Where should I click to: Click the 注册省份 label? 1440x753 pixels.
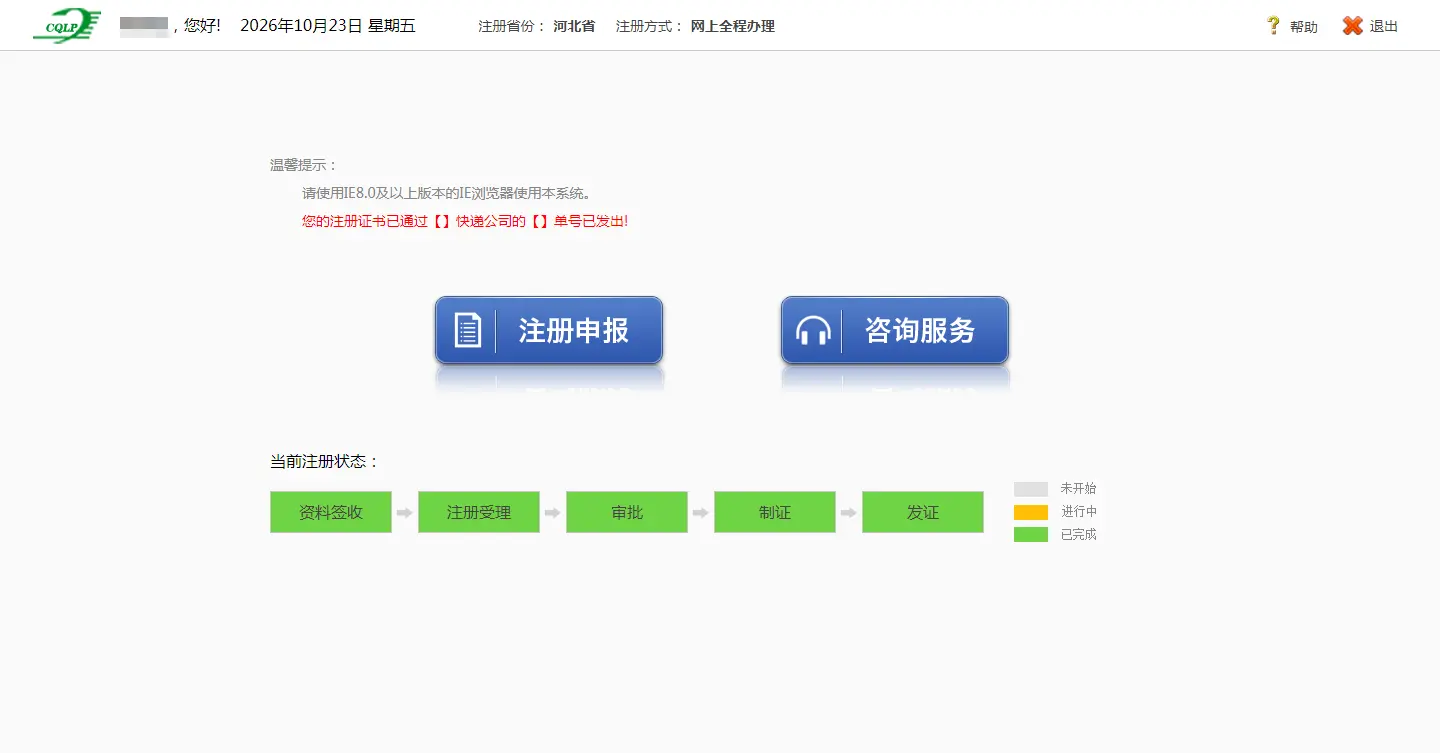click(513, 26)
